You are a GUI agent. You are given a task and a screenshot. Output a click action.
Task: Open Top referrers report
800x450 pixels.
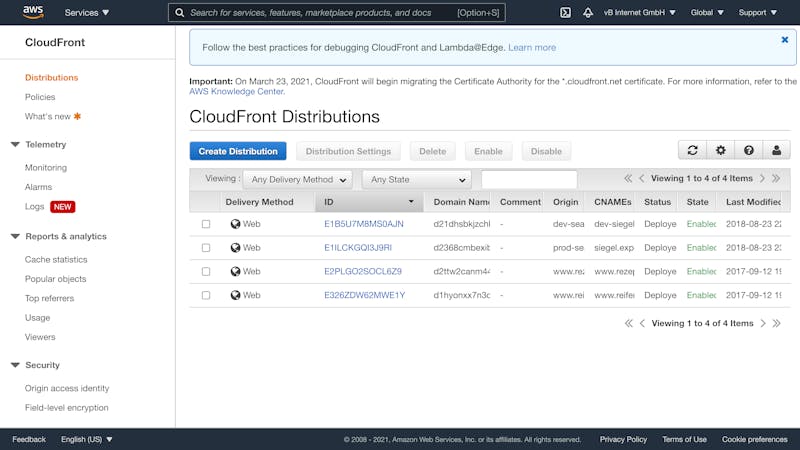pos(49,298)
